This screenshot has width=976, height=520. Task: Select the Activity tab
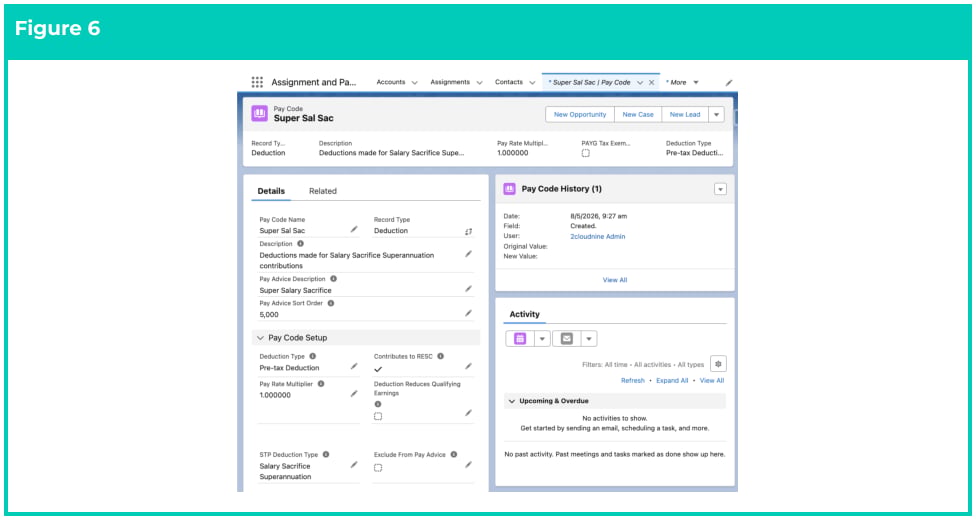tap(525, 314)
